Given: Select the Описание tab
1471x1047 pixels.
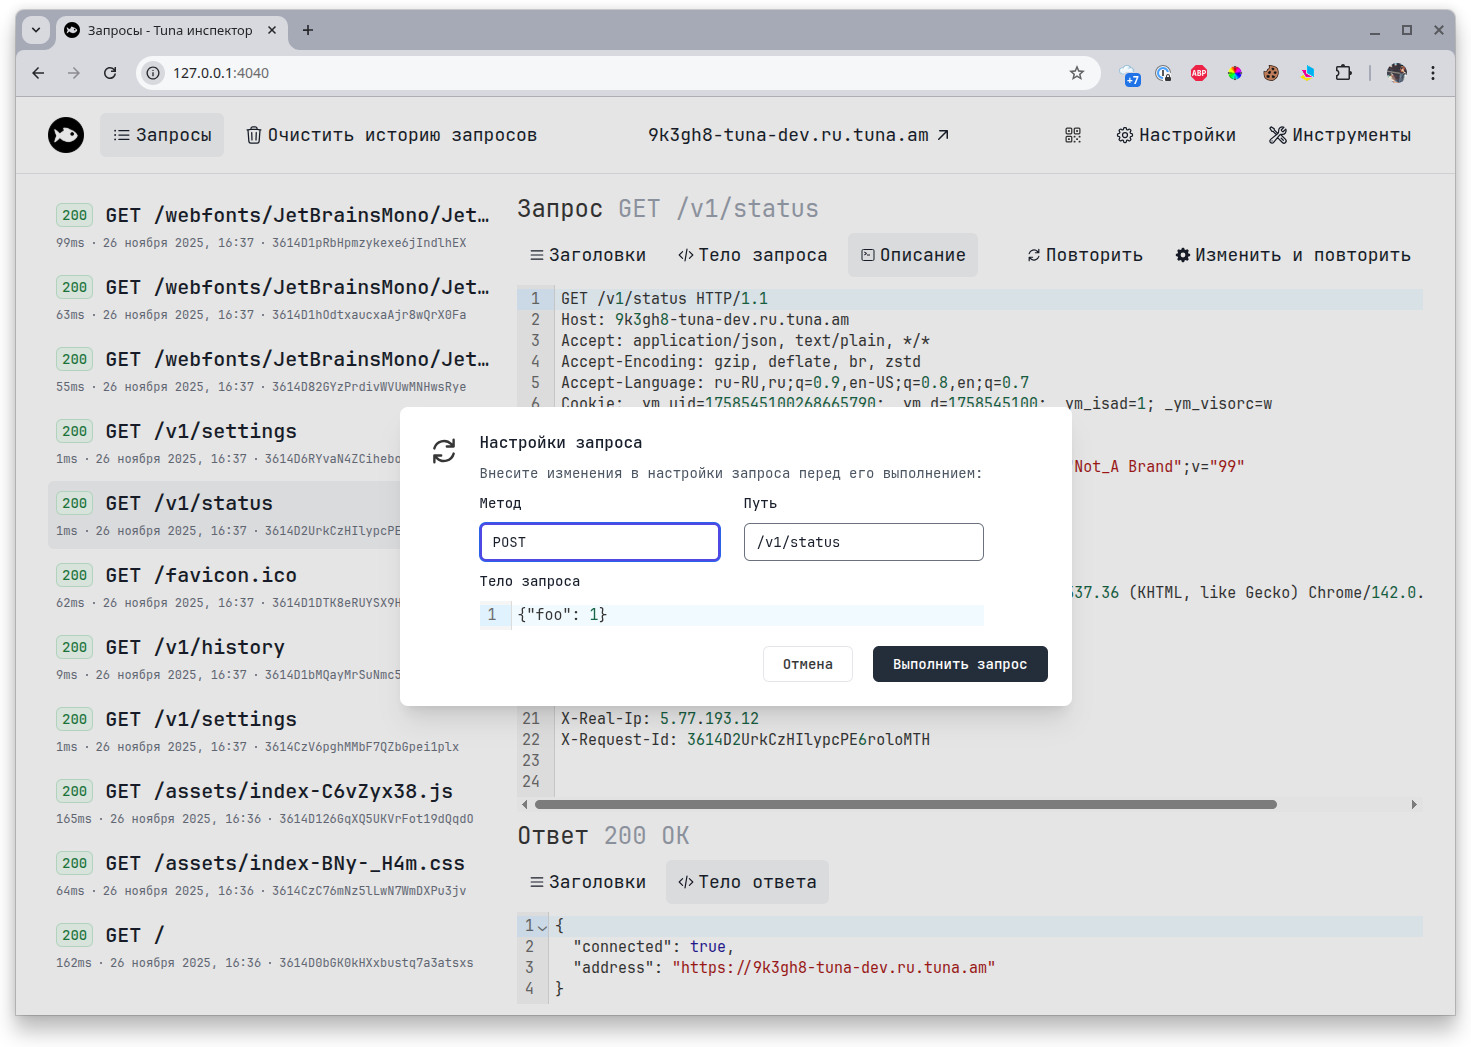Looking at the screenshot, I should 913,255.
